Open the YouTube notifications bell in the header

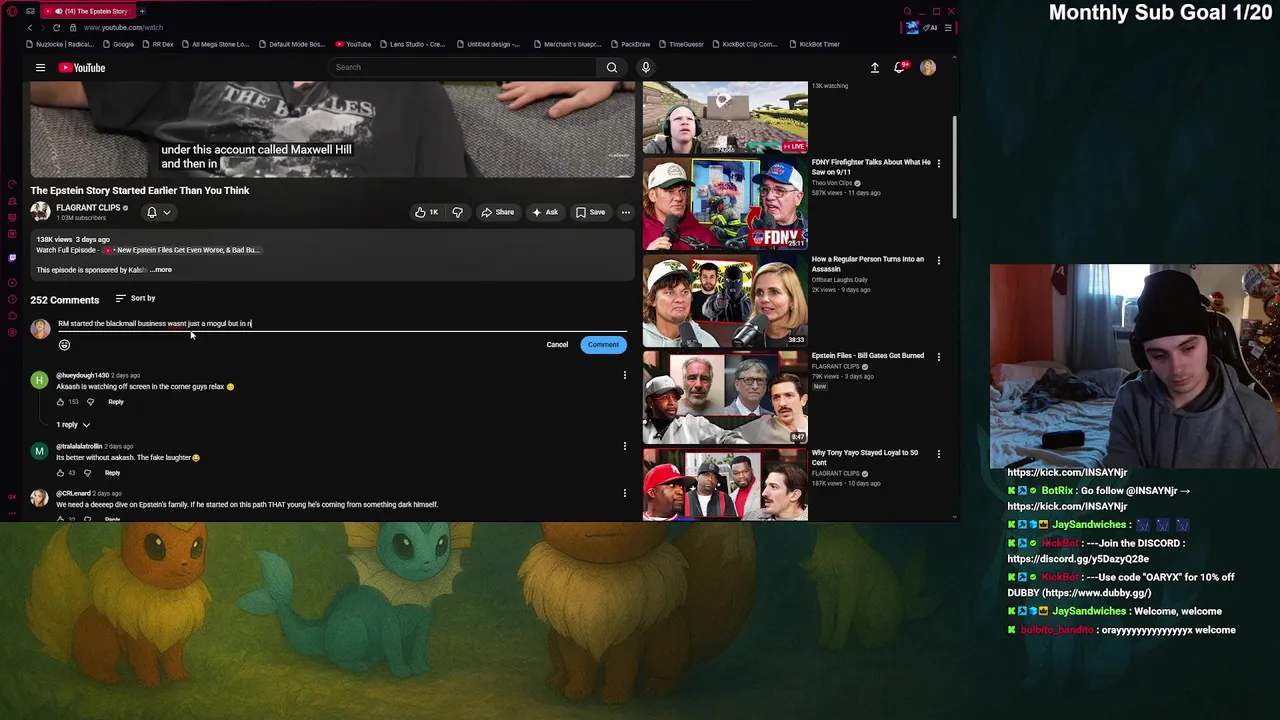tap(900, 67)
